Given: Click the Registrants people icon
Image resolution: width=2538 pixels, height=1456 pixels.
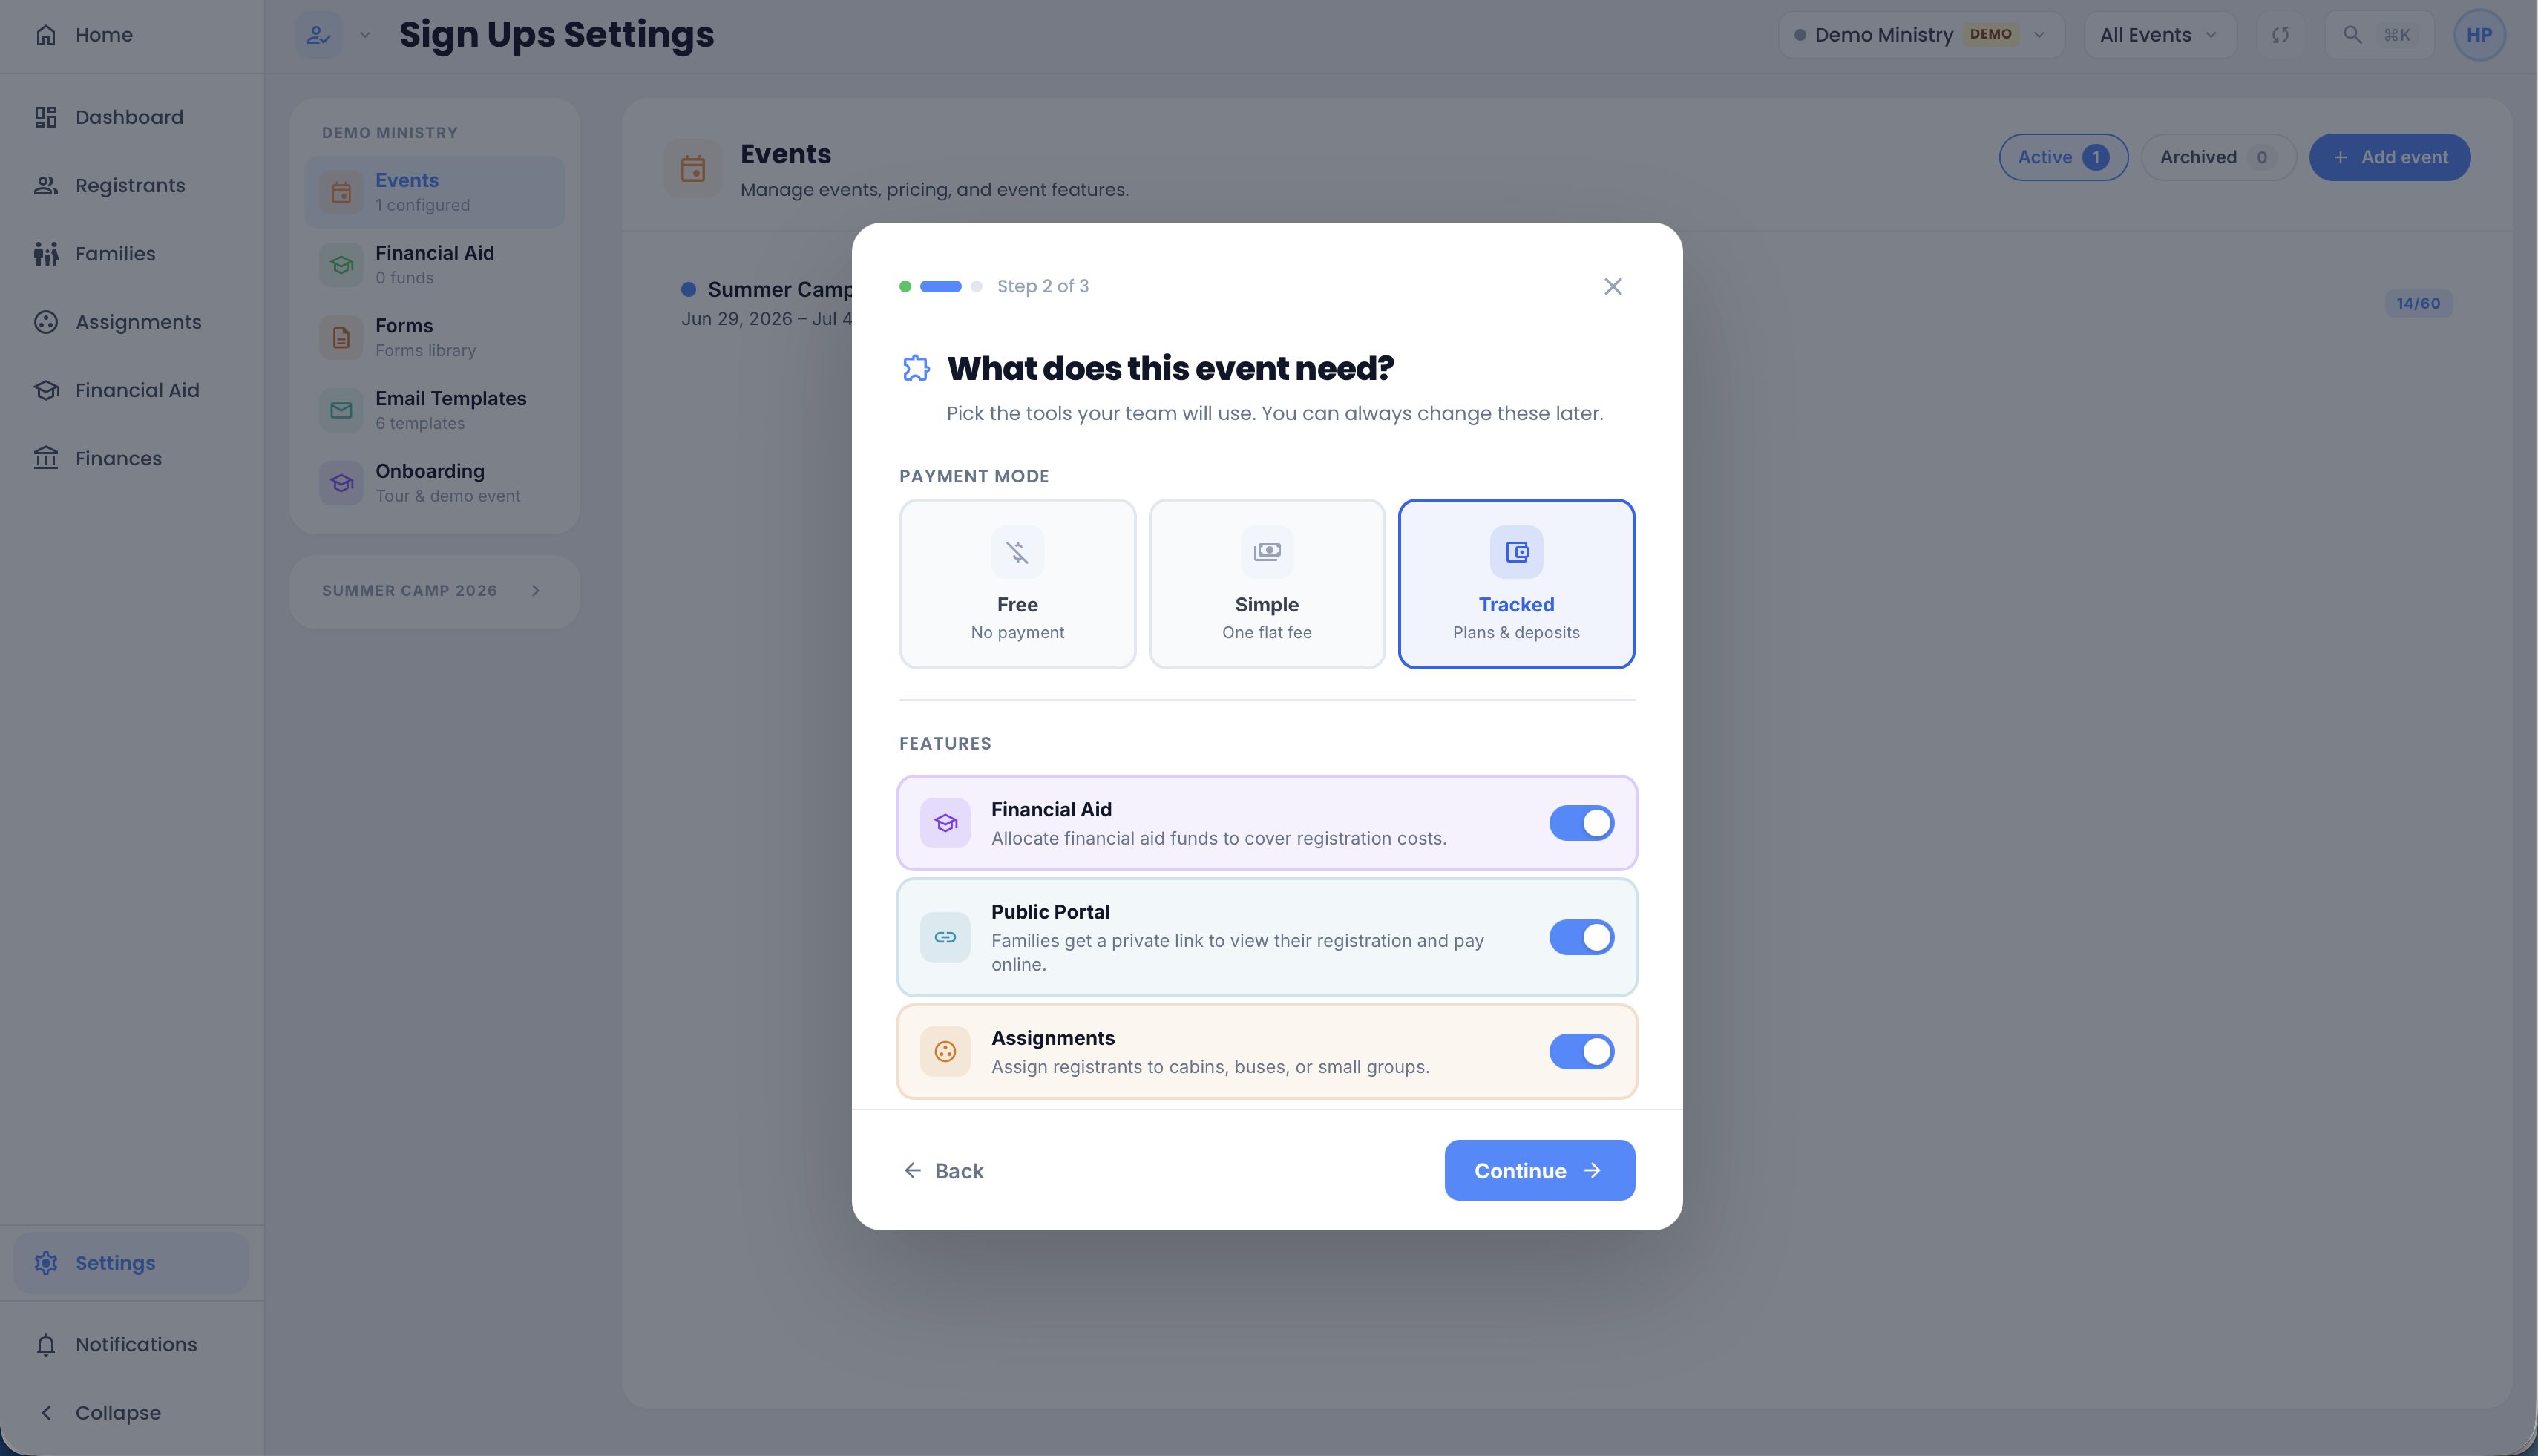Looking at the screenshot, I should [45, 185].
